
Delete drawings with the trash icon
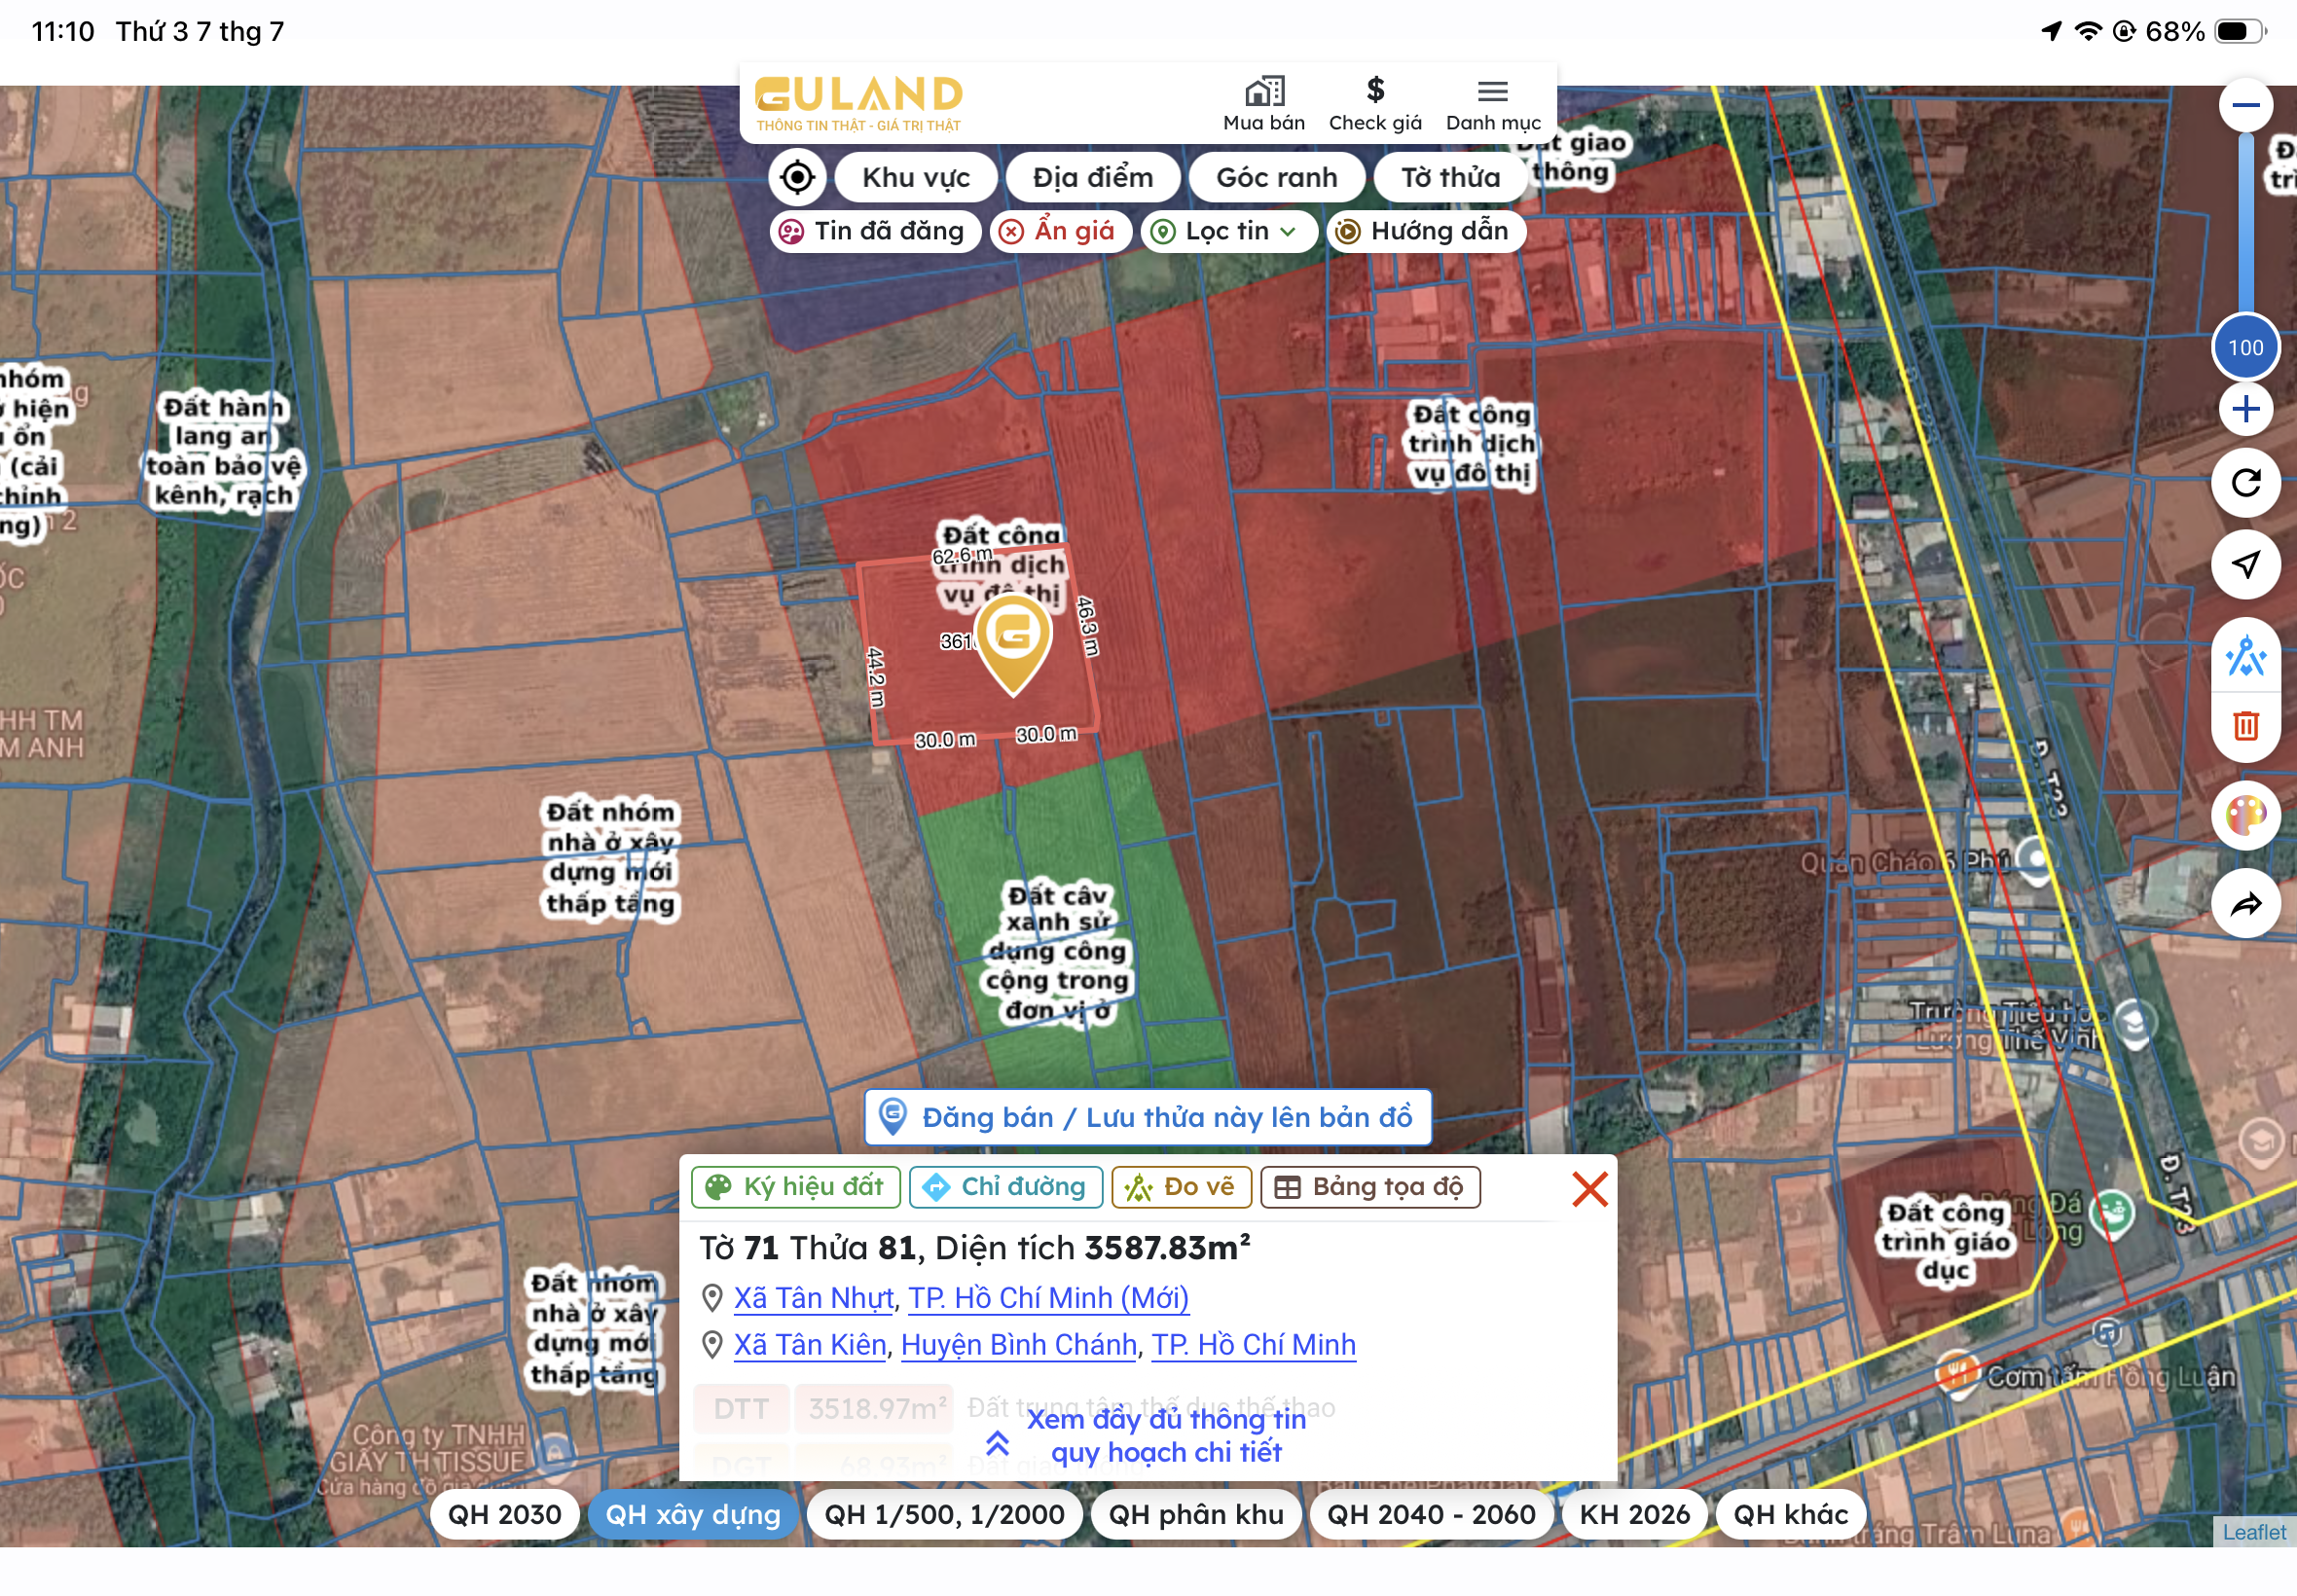click(2245, 725)
